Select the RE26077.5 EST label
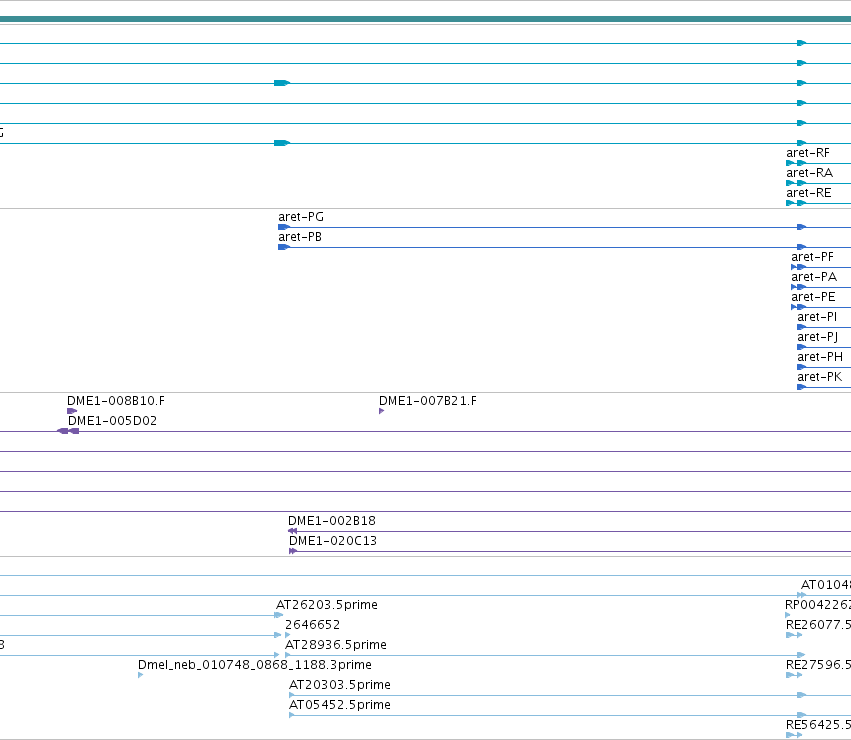851x740 pixels. tap(818, 625)
